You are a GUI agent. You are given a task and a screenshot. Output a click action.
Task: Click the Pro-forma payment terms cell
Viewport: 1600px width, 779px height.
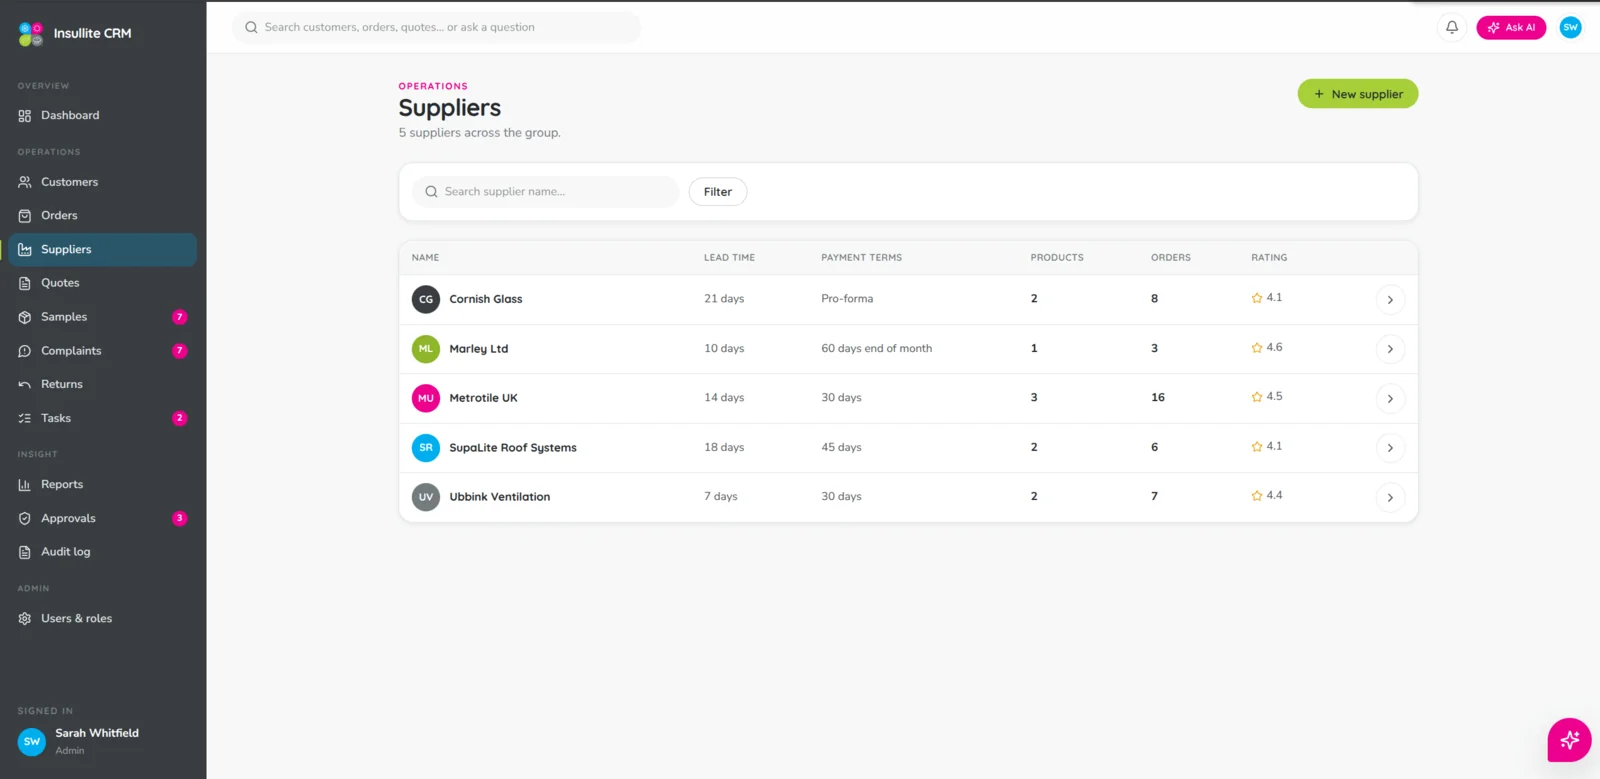847,299
